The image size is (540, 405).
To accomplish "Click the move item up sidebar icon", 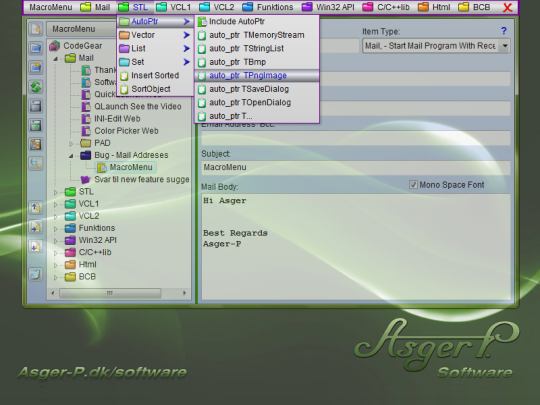I will (x=35, y=208).
